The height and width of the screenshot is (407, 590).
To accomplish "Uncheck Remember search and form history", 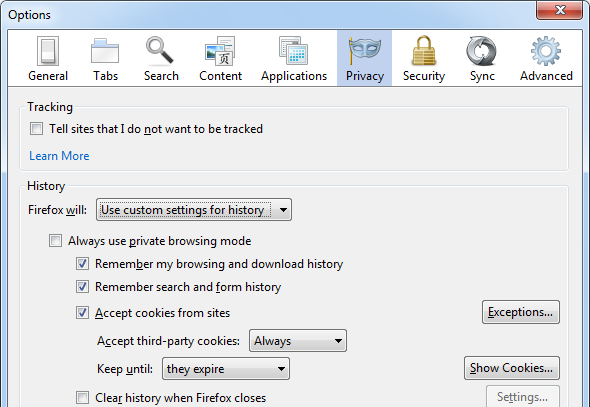I will click(x=82, y=287).
